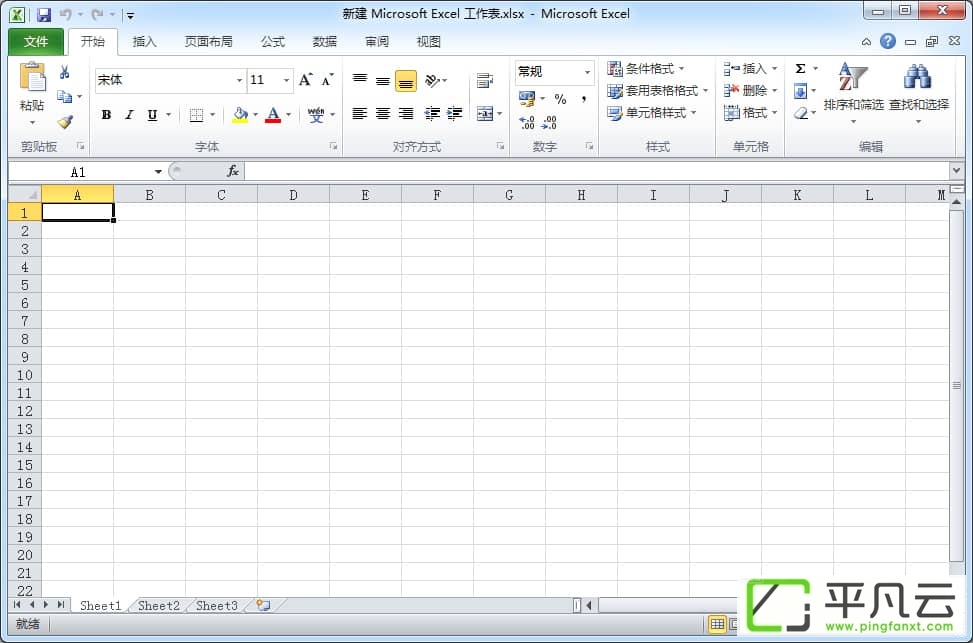The image size is (973, 643).
Task: Switch to the 数据 Data tab
Action: (325, 42)
